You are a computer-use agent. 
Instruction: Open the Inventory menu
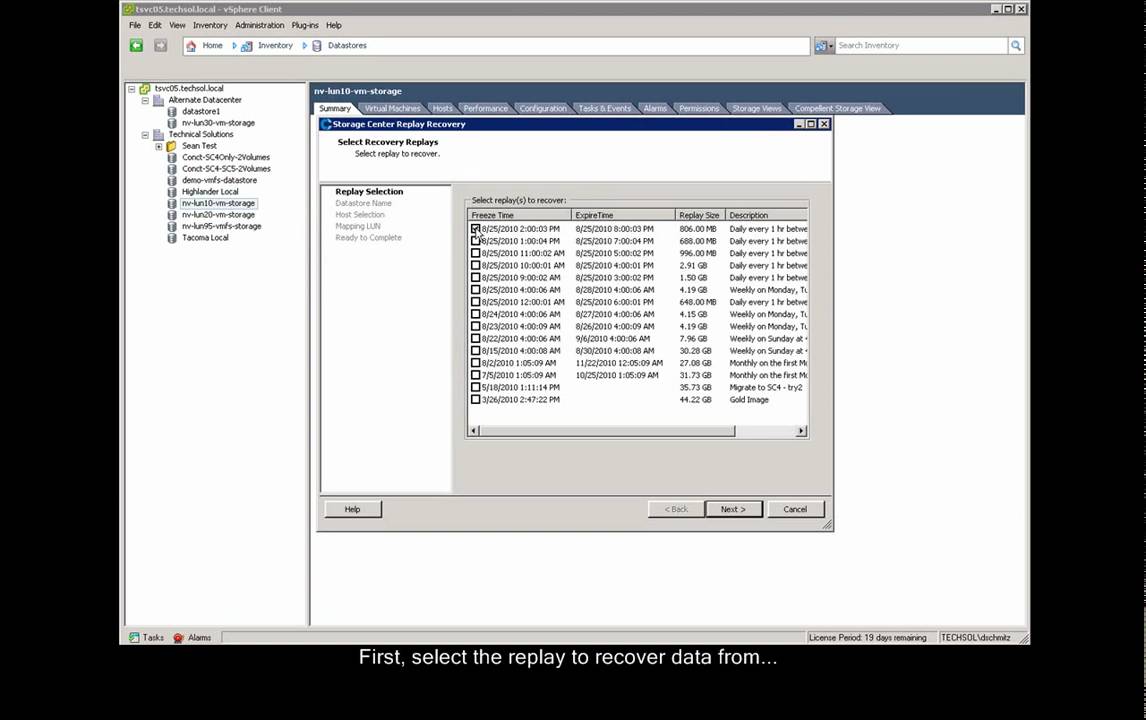(210, 25)
